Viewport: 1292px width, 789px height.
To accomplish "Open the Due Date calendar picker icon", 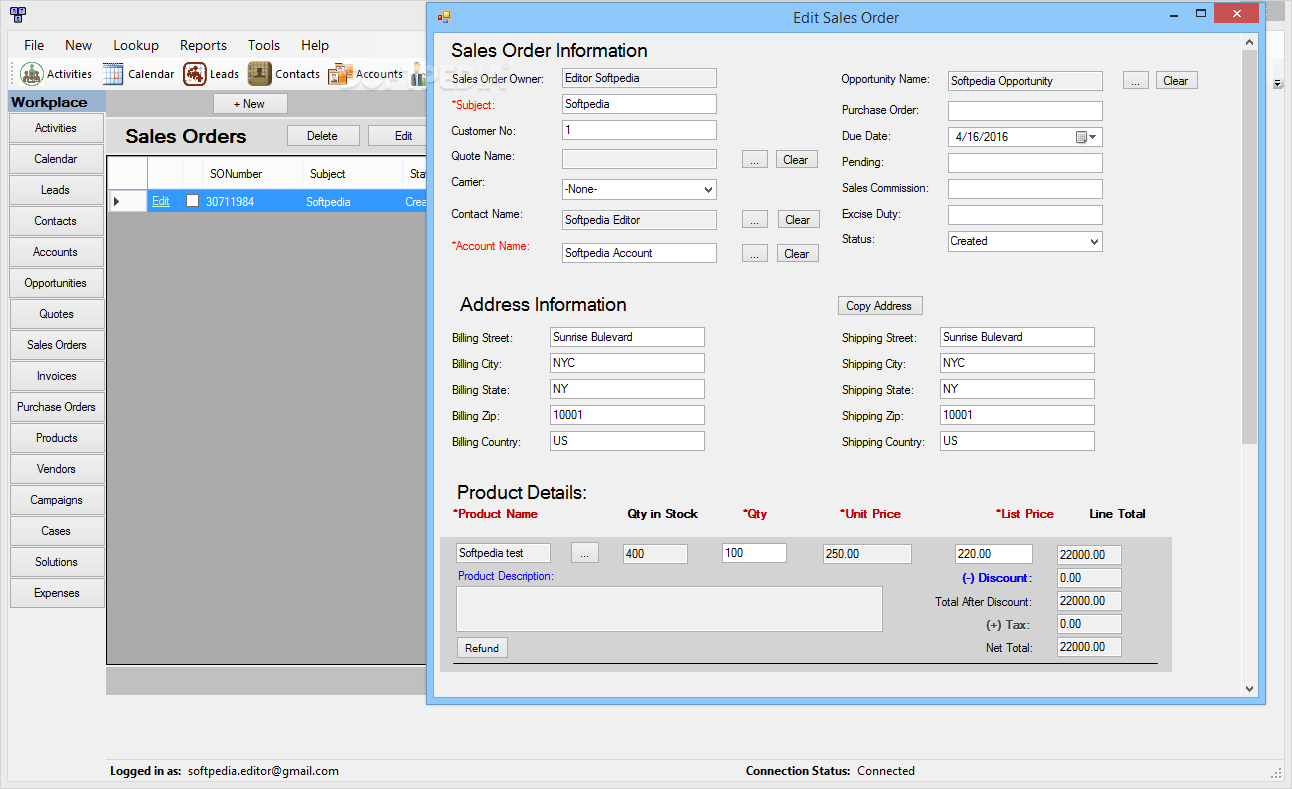I will tap(1085, 137).
